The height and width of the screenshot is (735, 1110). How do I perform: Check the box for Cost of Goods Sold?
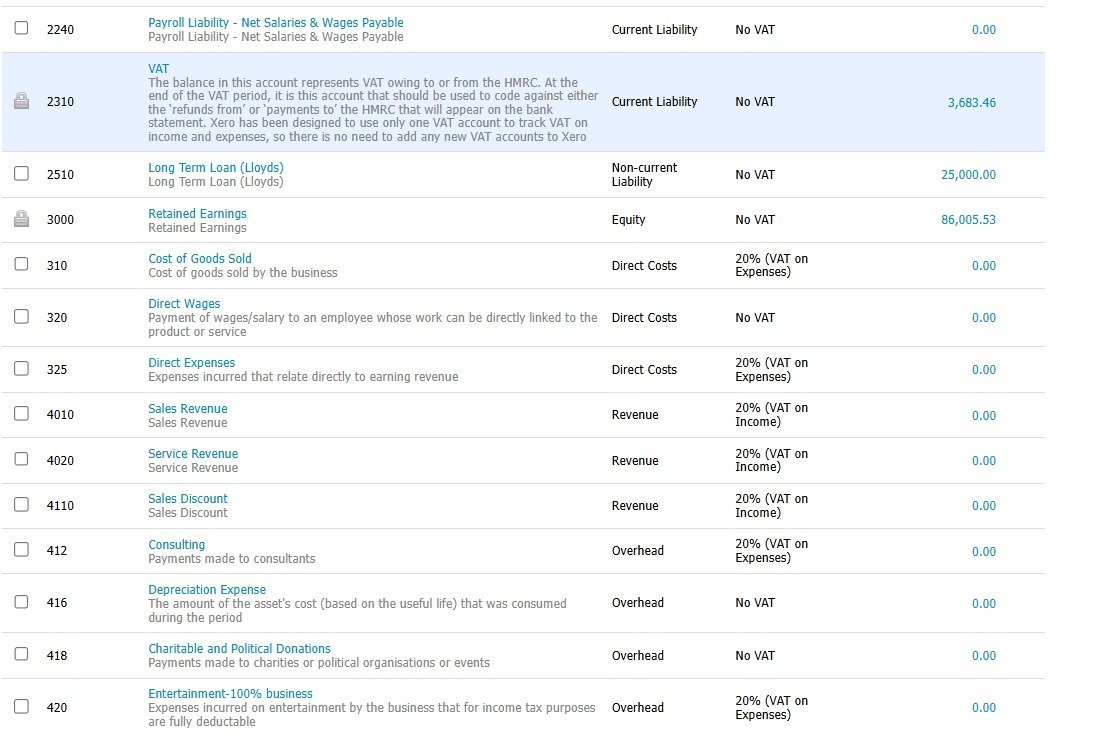tap(22, 264)
